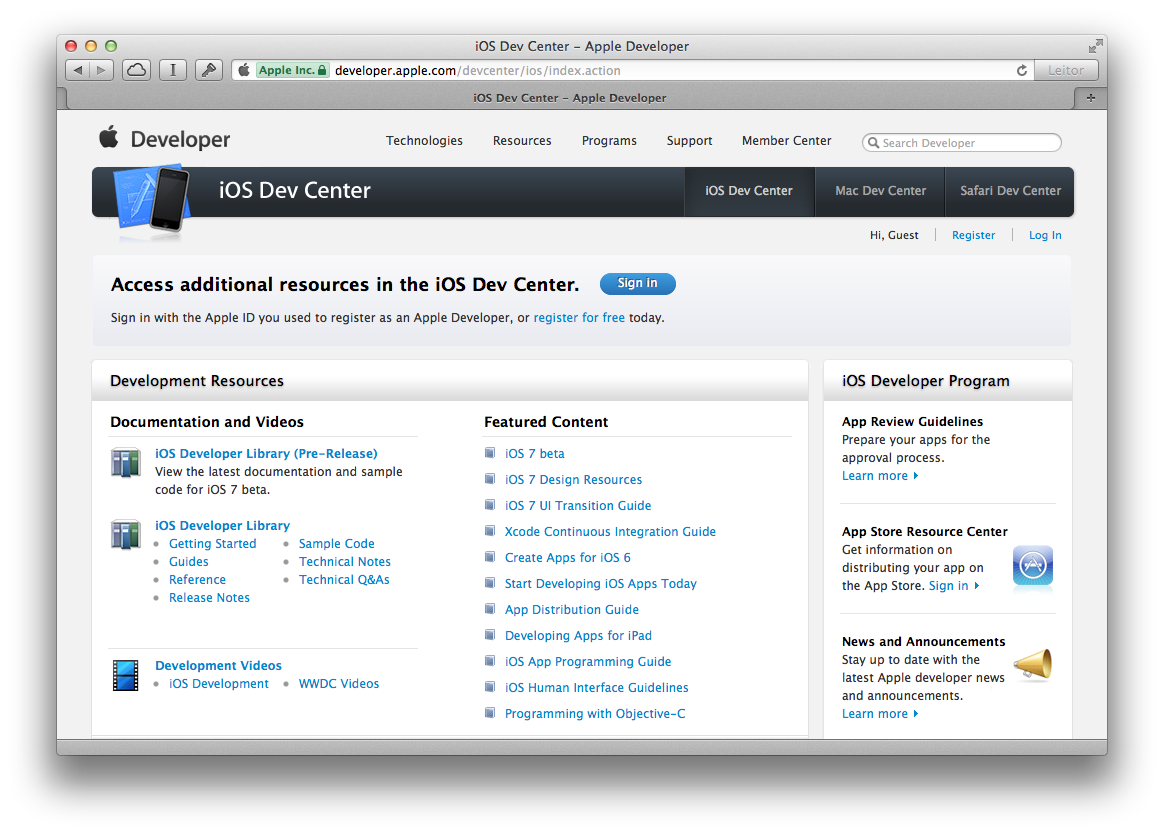
Task: Select the iOS Dev Center tab
Action: coord(749,191)
